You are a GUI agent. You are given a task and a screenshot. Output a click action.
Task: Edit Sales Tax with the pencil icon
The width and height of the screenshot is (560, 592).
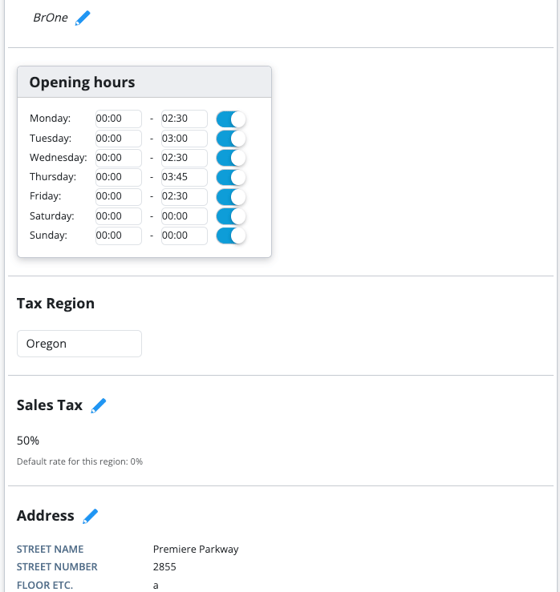tap(99, 406)
